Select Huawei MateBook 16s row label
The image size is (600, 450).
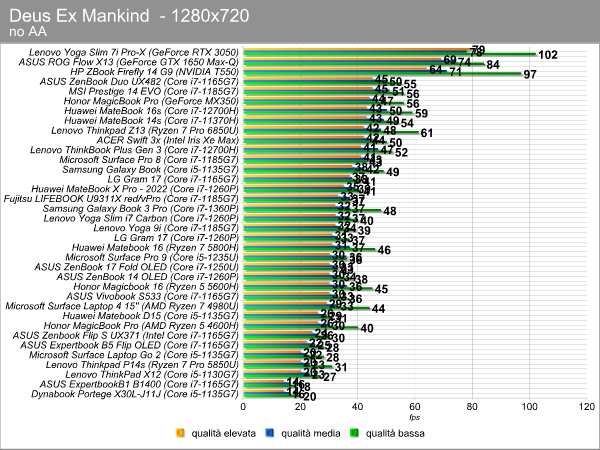pos(152,111)
